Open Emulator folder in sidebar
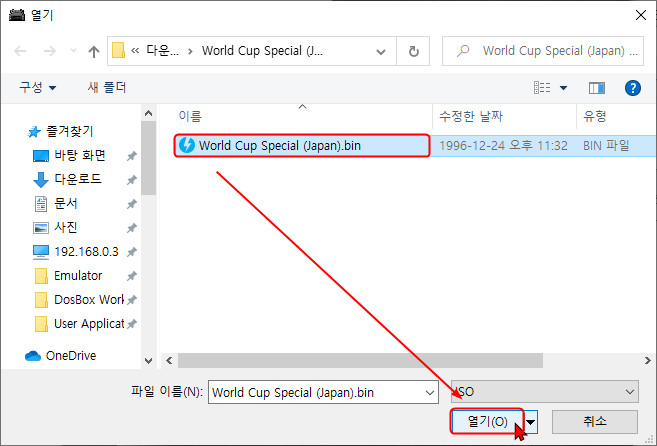Viewport: 657px width, 446px height. [x=78, y=275]
